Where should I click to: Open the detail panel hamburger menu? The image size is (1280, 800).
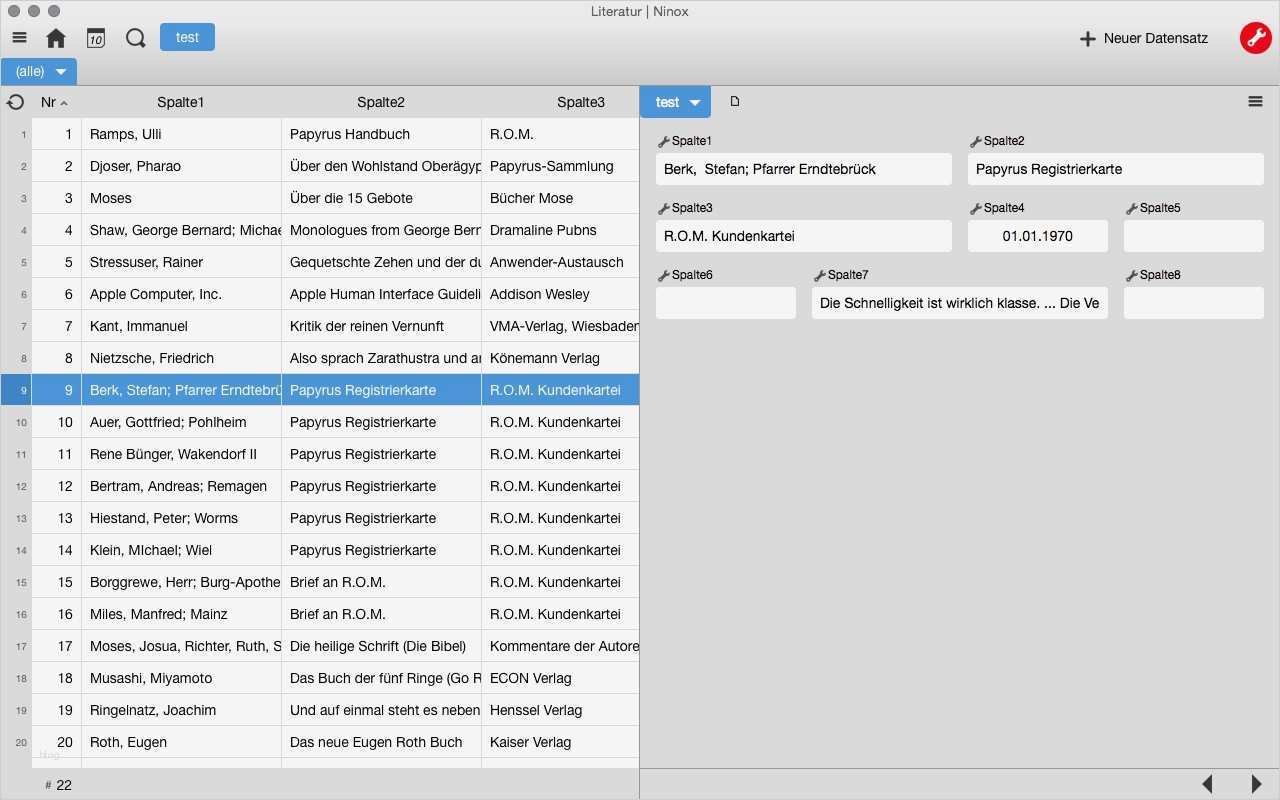1255,101
